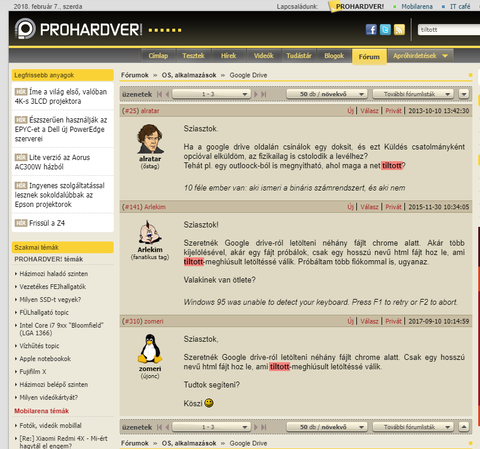Click the up arrow button in bottom toolbar
480x449 pixels.
tap(464, 427)
